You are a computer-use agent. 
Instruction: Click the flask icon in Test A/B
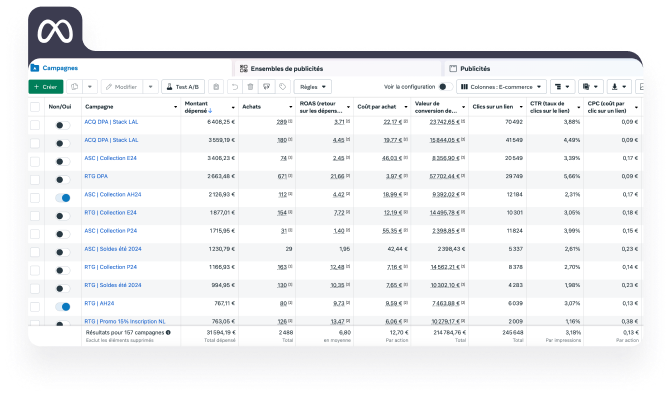pos(170,87)
